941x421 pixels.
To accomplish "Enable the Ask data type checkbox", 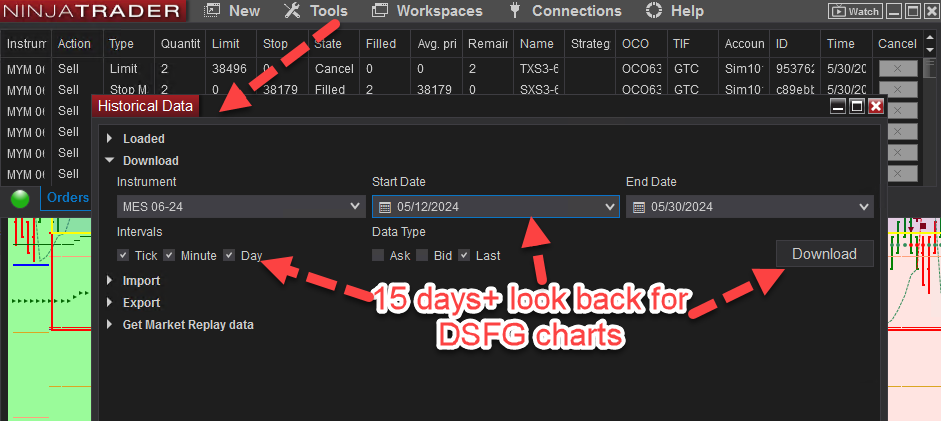I will (x=378, y=255).
